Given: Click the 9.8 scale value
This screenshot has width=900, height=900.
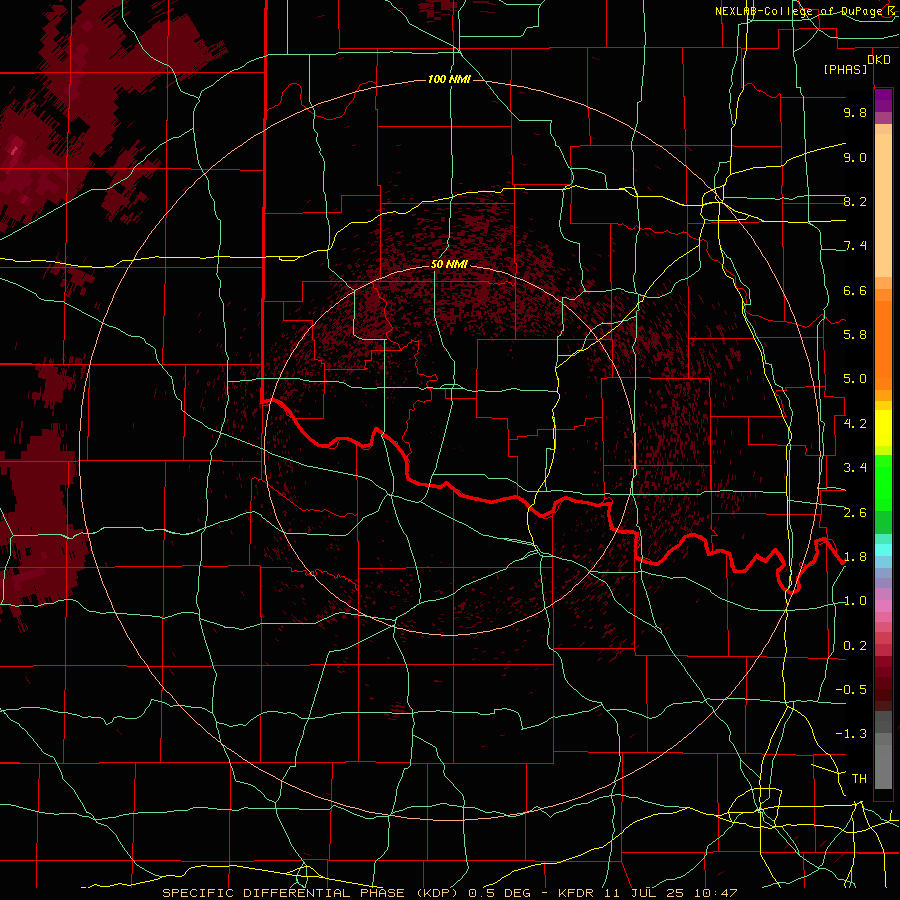Looking at the screenshot, I should [855, 112].
